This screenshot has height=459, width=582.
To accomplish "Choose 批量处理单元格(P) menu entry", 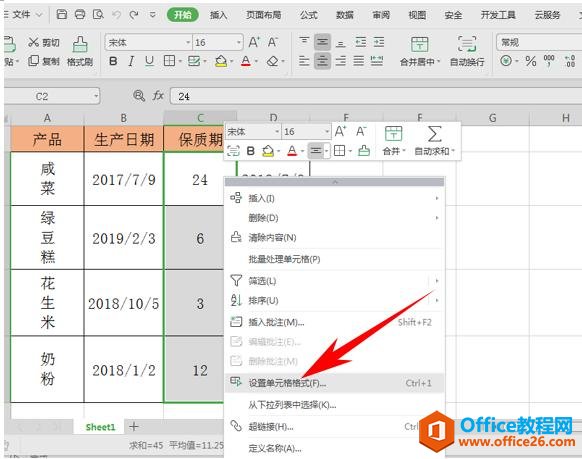I will (334, 259).
